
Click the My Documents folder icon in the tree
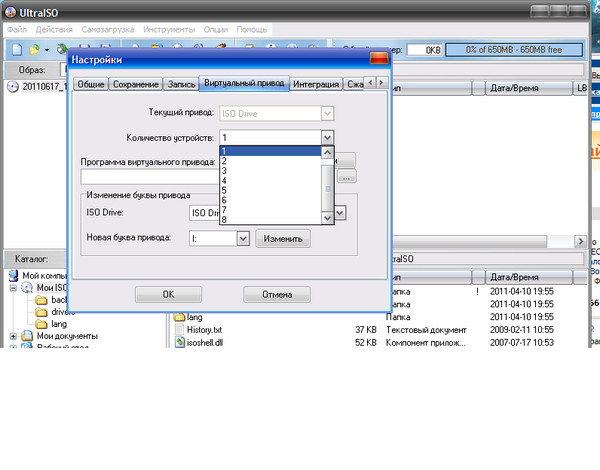(27, 336)
